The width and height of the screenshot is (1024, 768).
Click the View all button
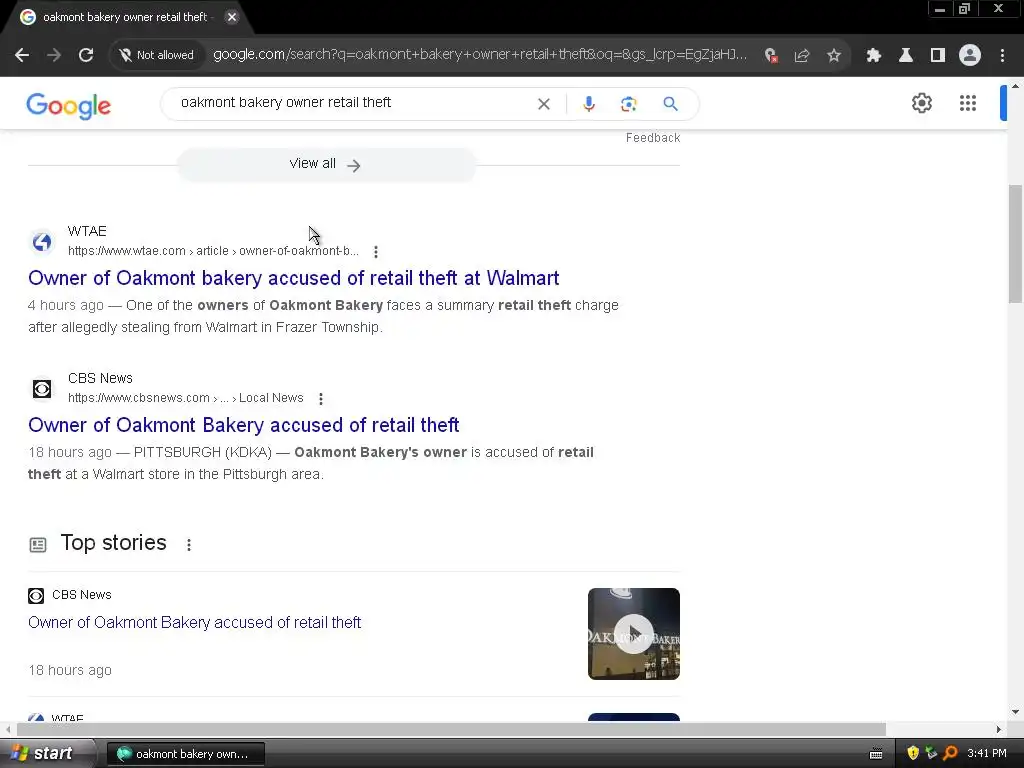coord(326,165)
